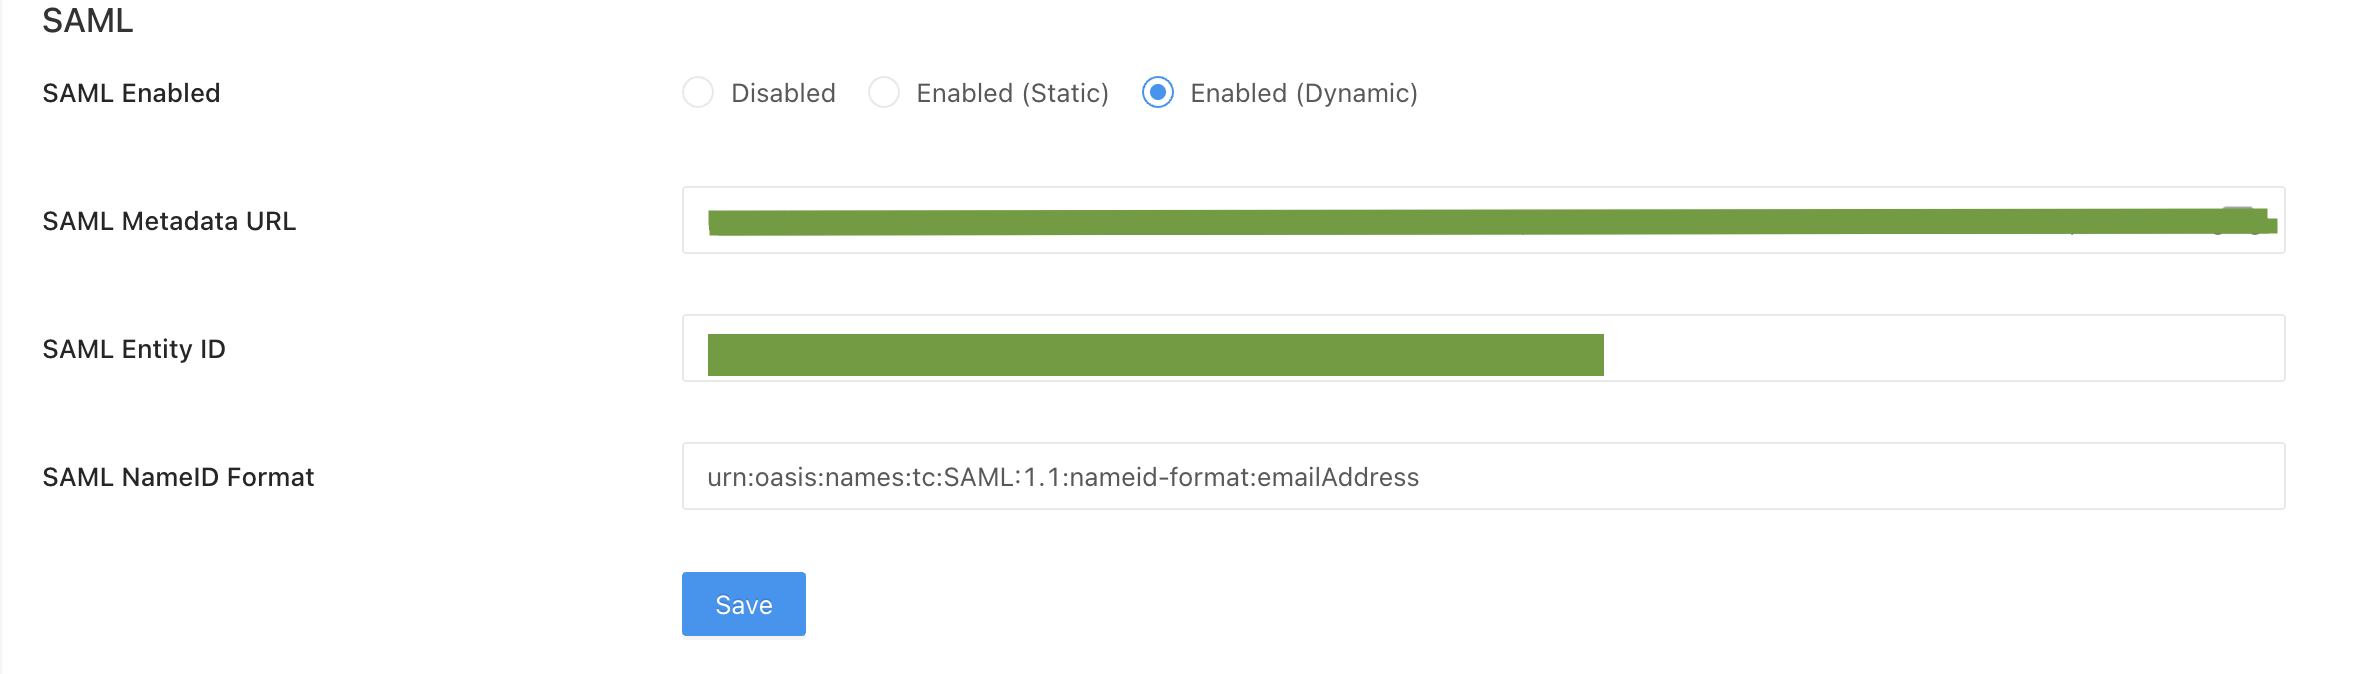Click the SAML section heading
This screenshot has height=674, width=2372.
[x=86, y=18]
